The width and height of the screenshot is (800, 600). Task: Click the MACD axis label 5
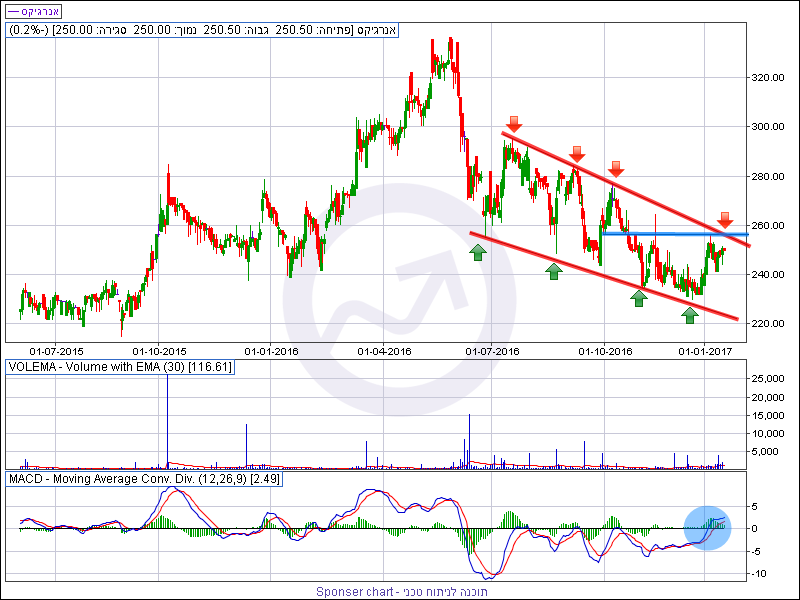click(x=755, y=507)
